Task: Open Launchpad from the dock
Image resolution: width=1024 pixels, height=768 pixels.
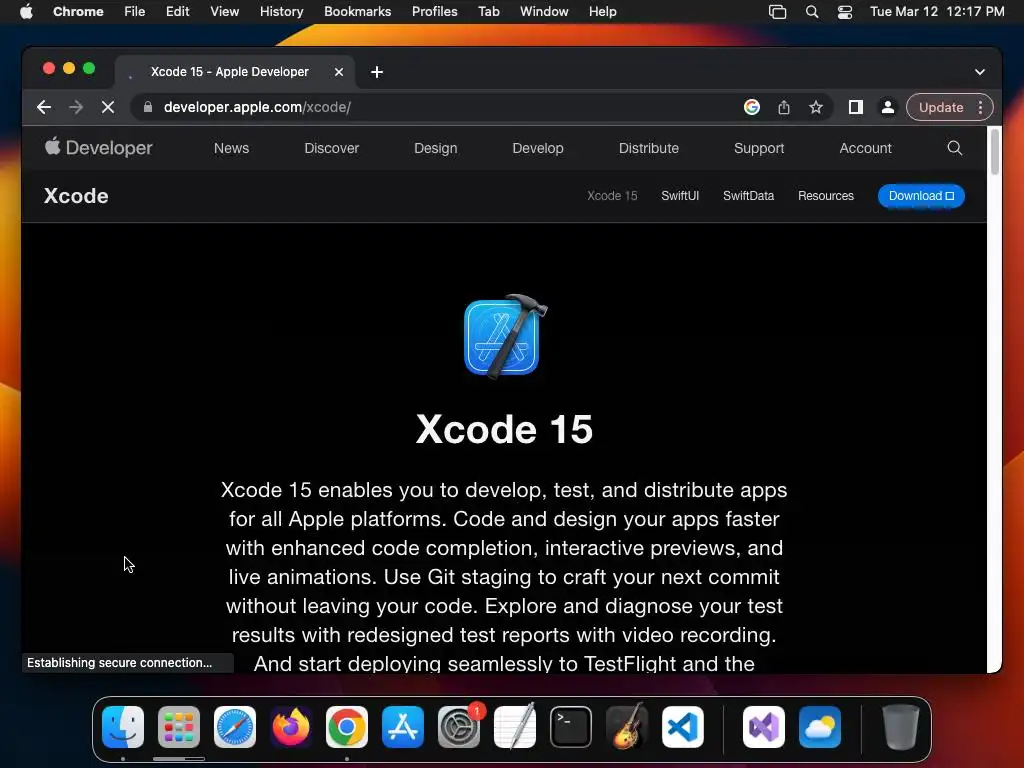Action: 179,727
